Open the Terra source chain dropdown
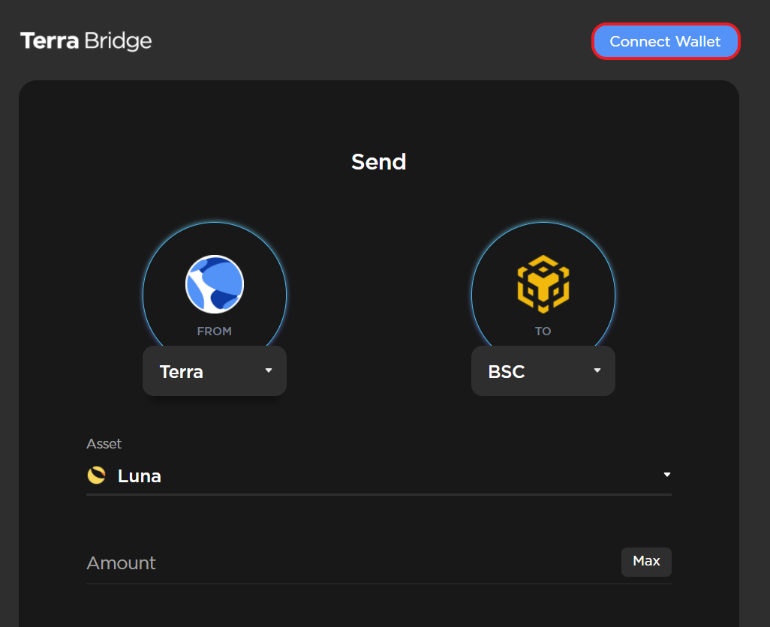 (215, 371)
